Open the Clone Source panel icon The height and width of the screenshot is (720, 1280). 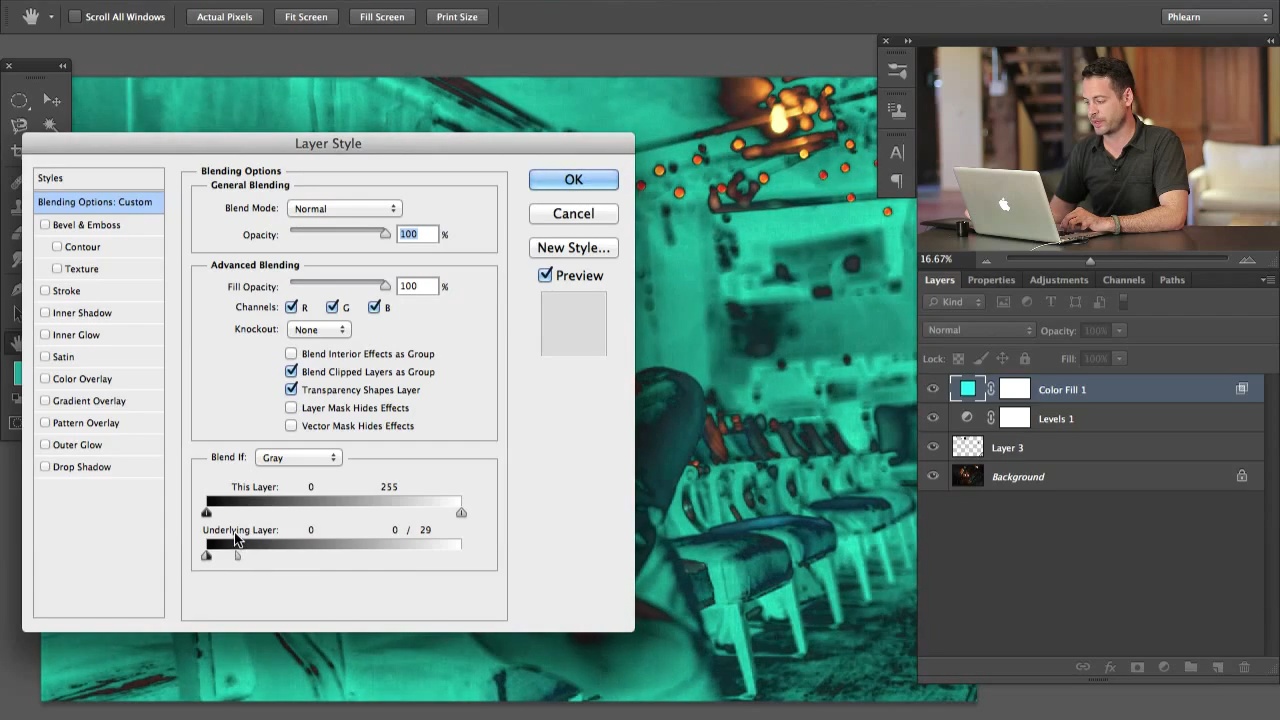click(897, 110)
